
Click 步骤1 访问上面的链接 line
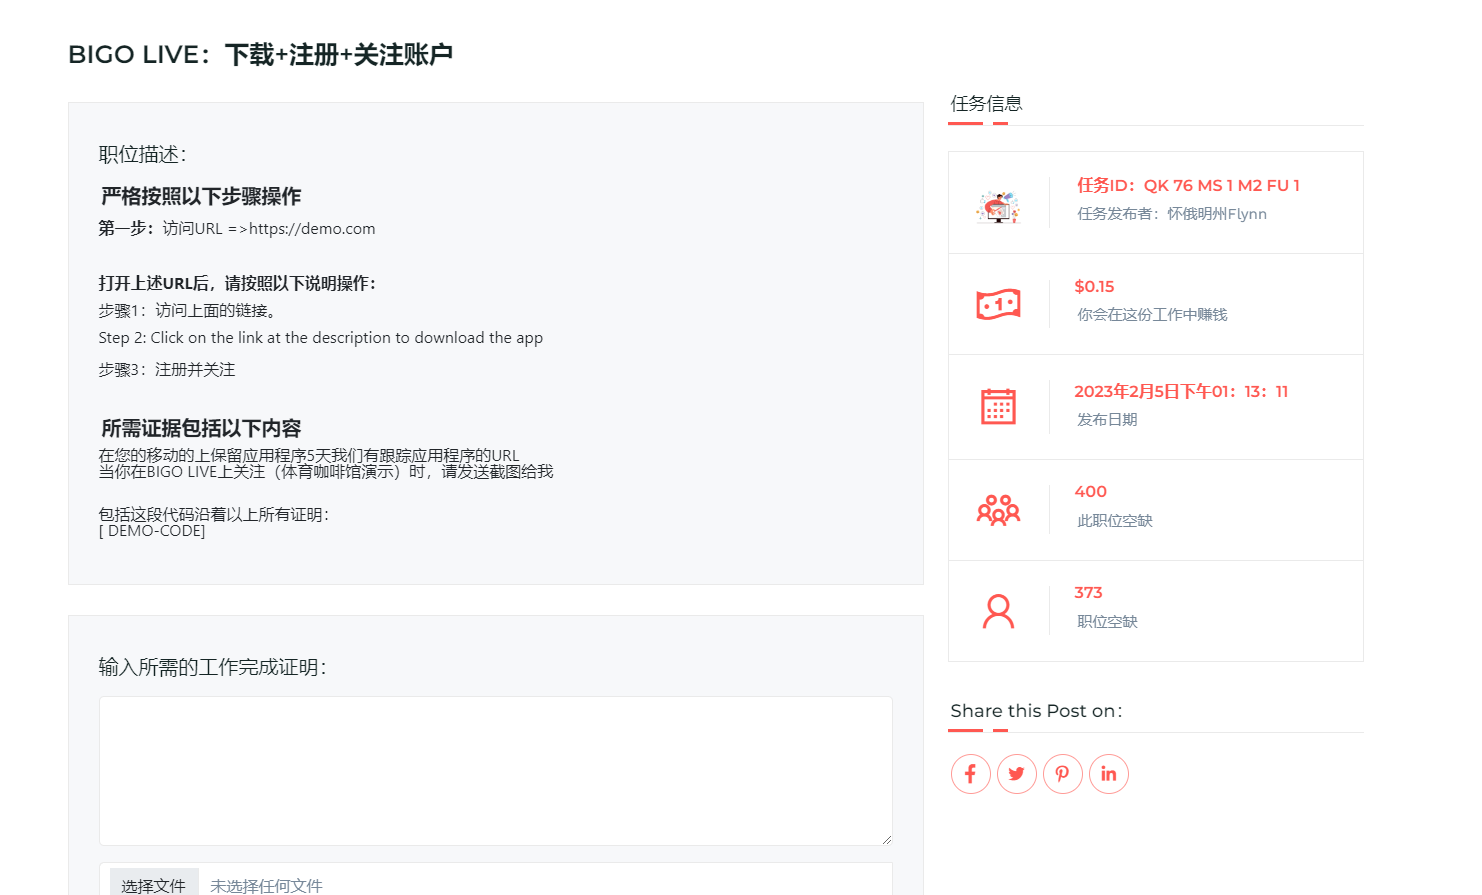coord(187,311)
